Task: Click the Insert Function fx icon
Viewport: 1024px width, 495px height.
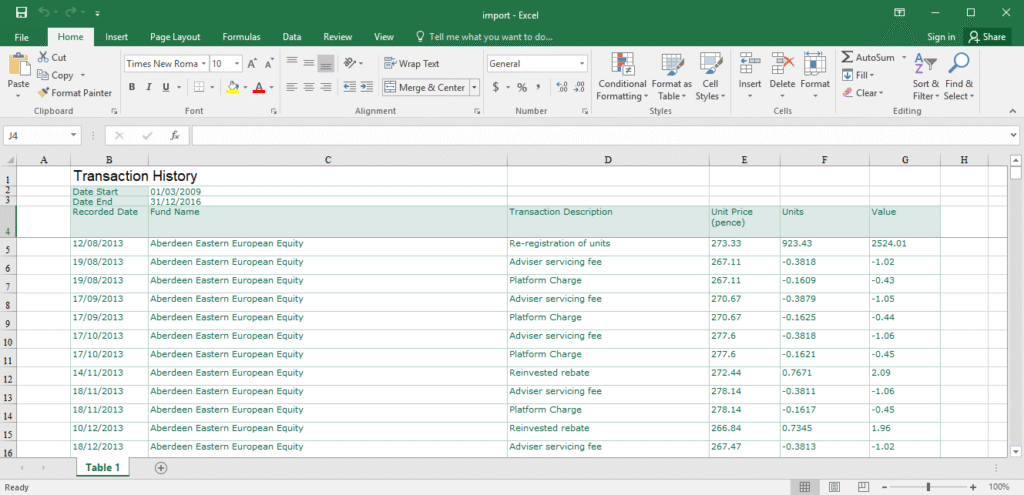Action: tap(174, 135)
